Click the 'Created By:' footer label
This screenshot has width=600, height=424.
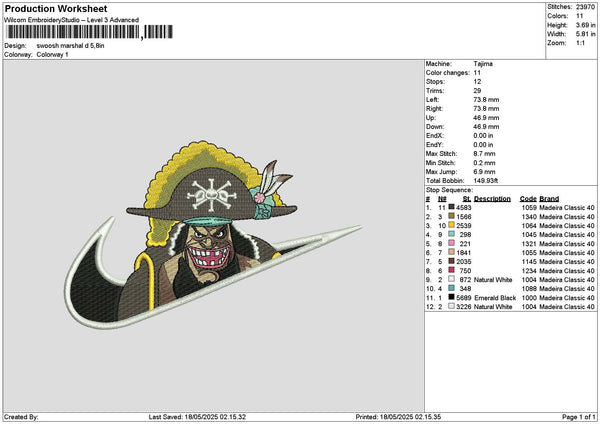point(21,417)
